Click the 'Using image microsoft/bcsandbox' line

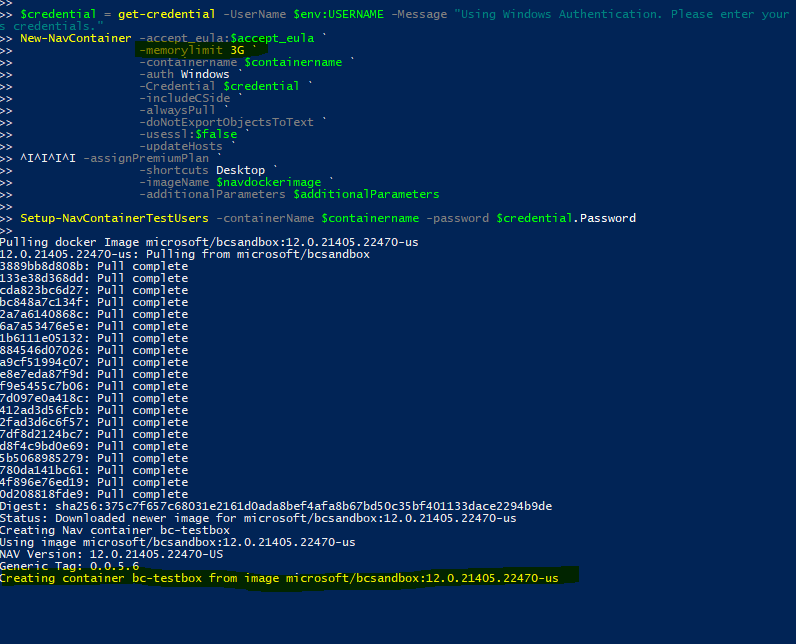[178, 543]
